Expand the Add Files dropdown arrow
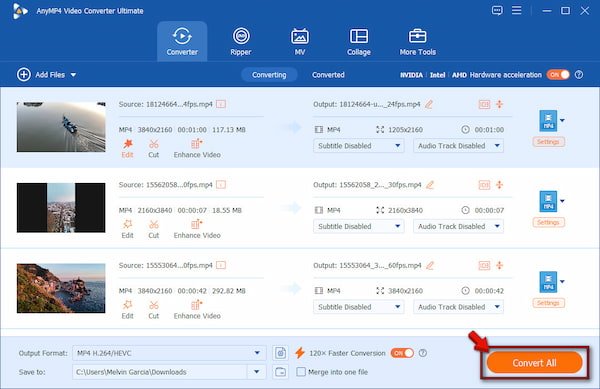 coord(73,75)
